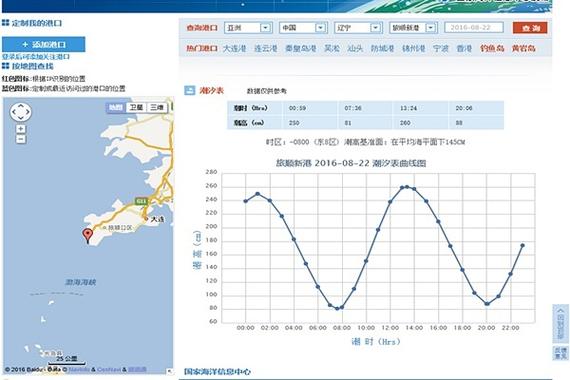Select hot port 钓鱼岛
The height and width of the screenshot is (380, 570).
(x=492, y=48)
